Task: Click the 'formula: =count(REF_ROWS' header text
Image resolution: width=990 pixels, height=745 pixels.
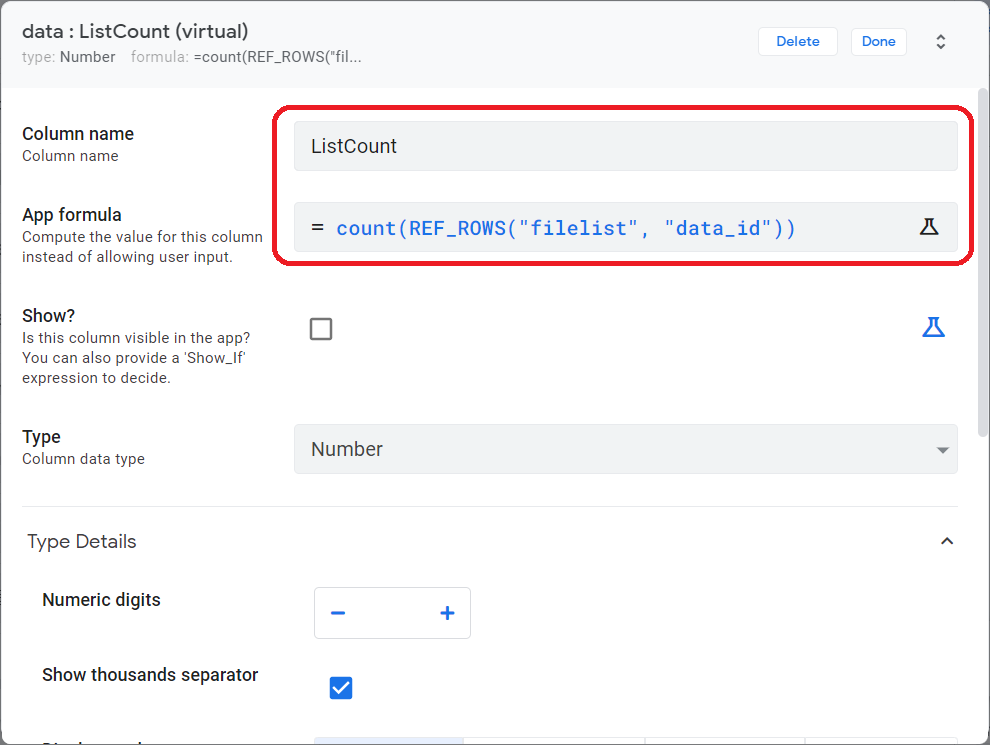Action: 246,57
